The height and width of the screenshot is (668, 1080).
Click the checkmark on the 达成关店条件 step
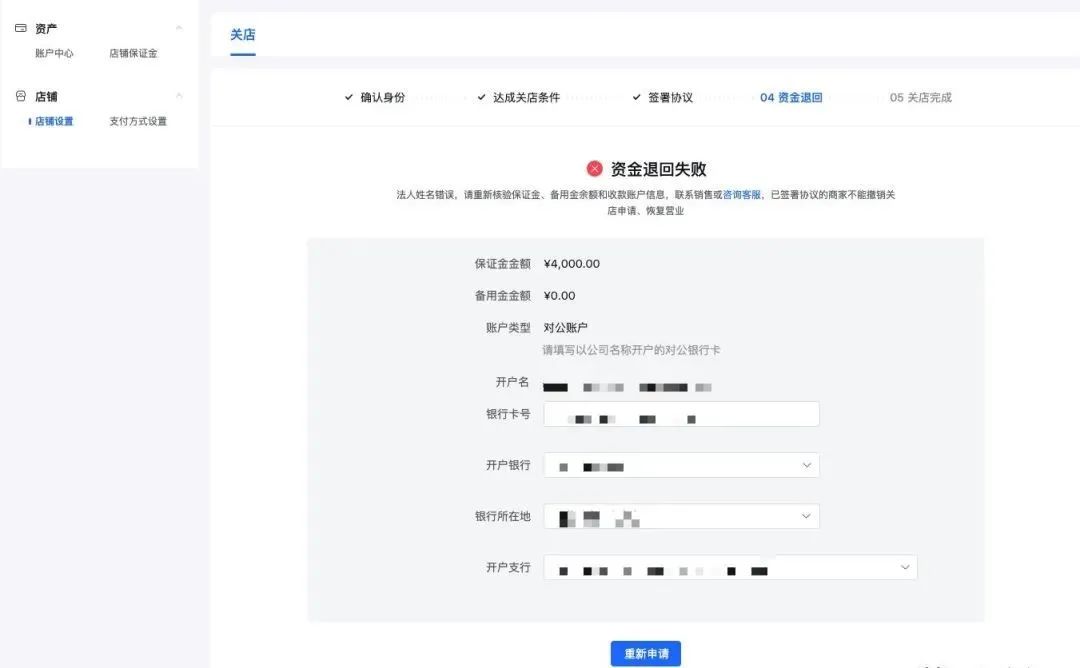[481, 98]
